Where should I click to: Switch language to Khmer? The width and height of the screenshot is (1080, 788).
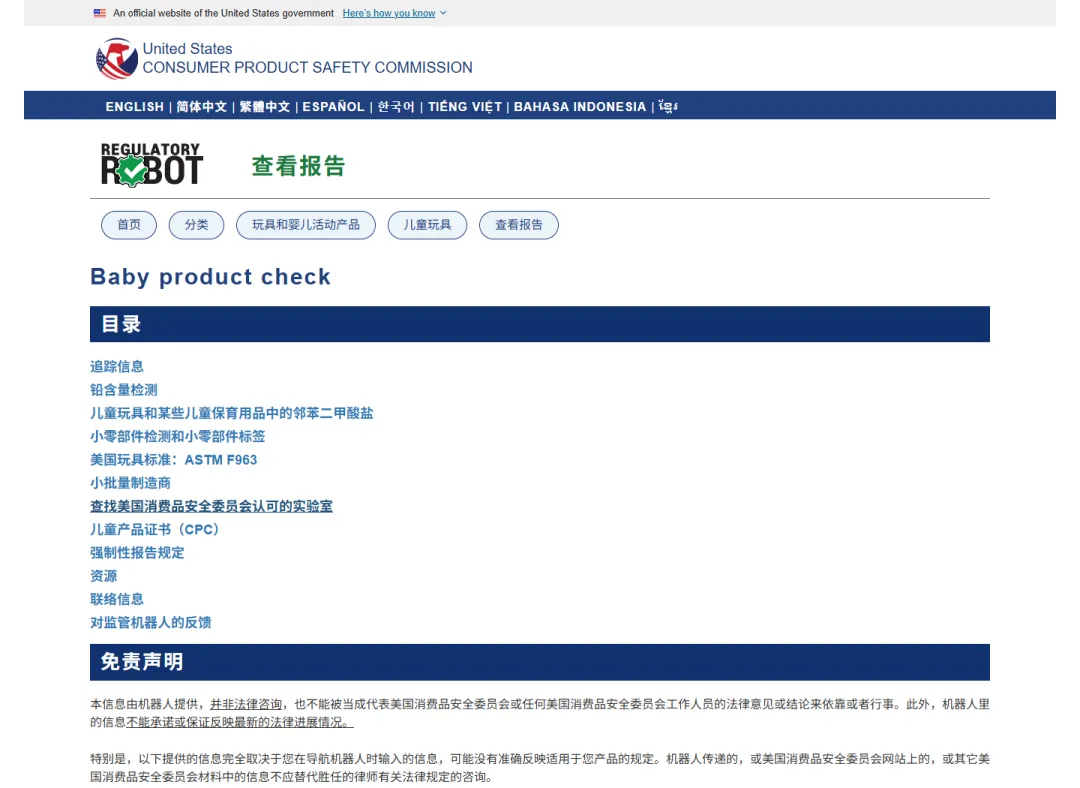click(668, 107)
